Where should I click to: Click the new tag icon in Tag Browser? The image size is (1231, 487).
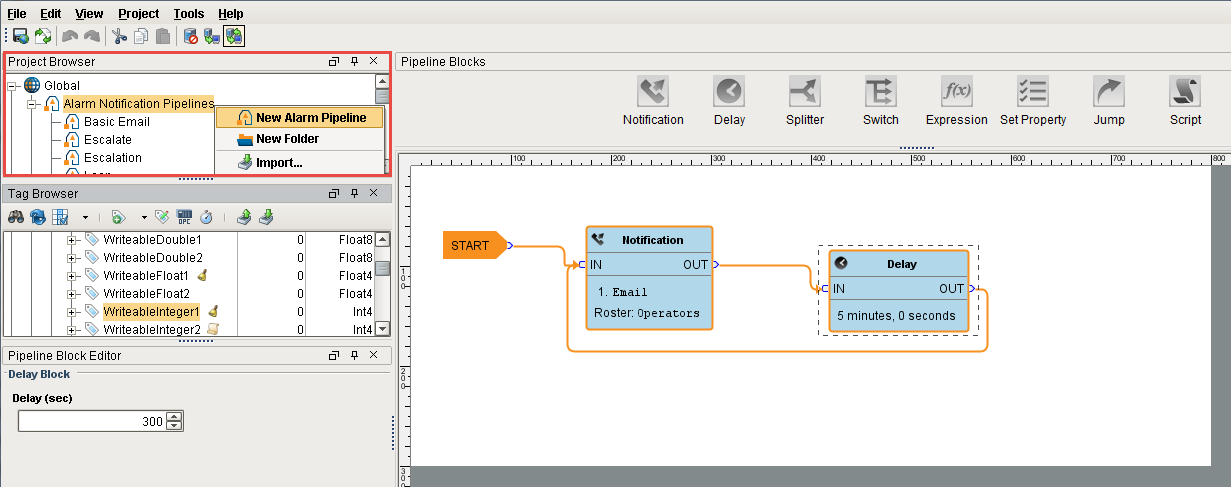coord(118,216)
